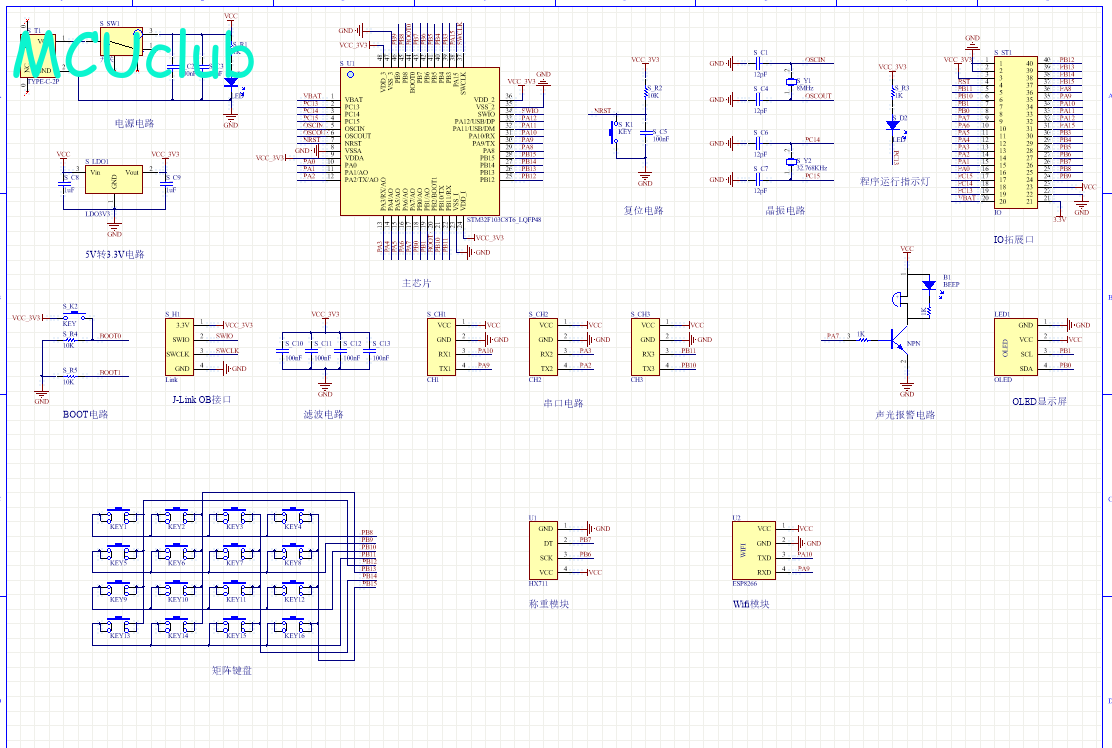
Task: Select the STM32F103C8T6 main chip symbol
Action: pos(420,141)
